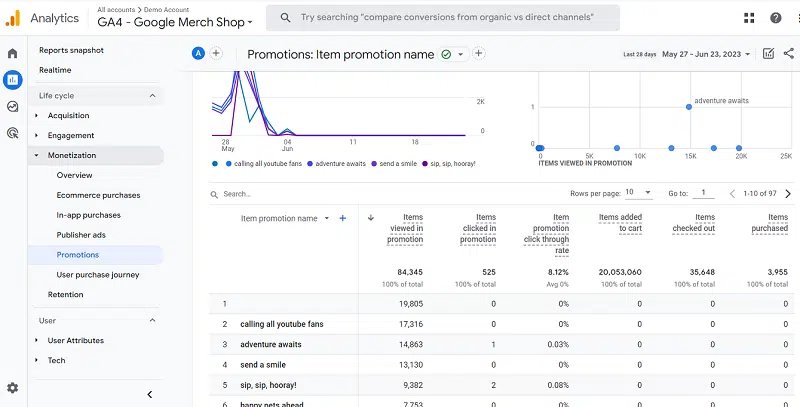
Task: Open the Google apps grid icon
Action: (x=749, y=18)
